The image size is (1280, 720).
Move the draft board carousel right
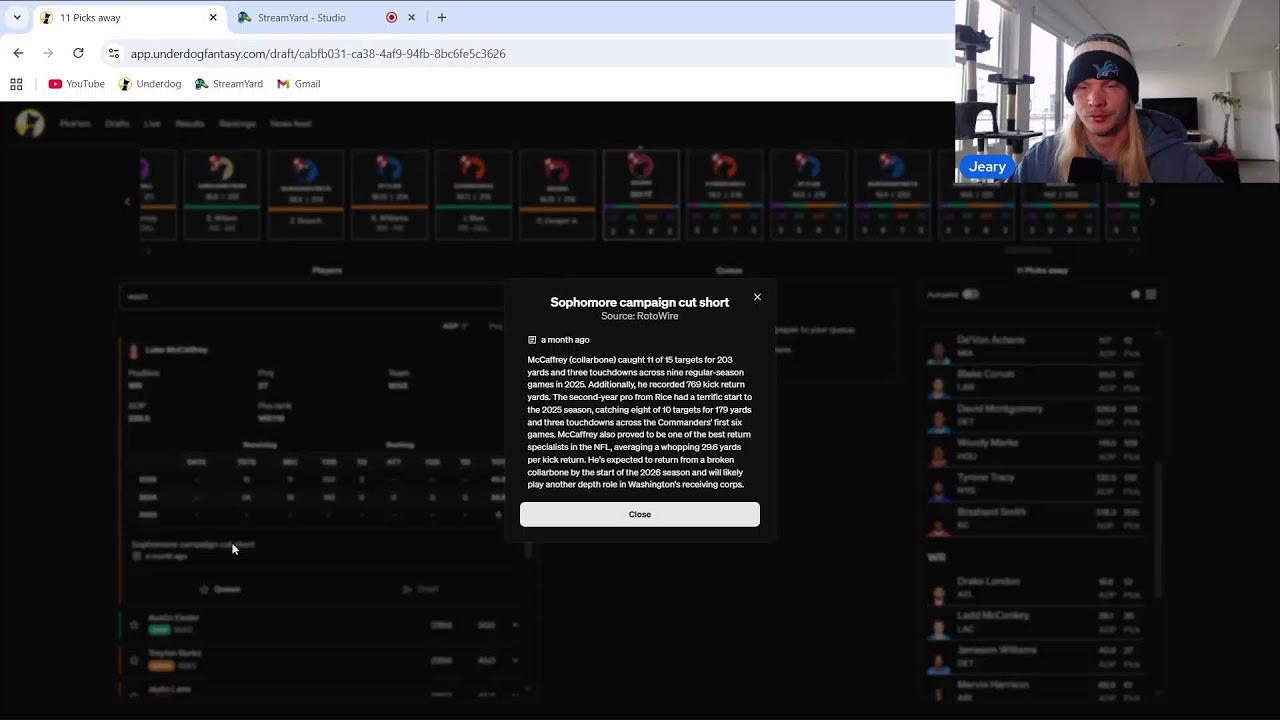(1152, 202)
